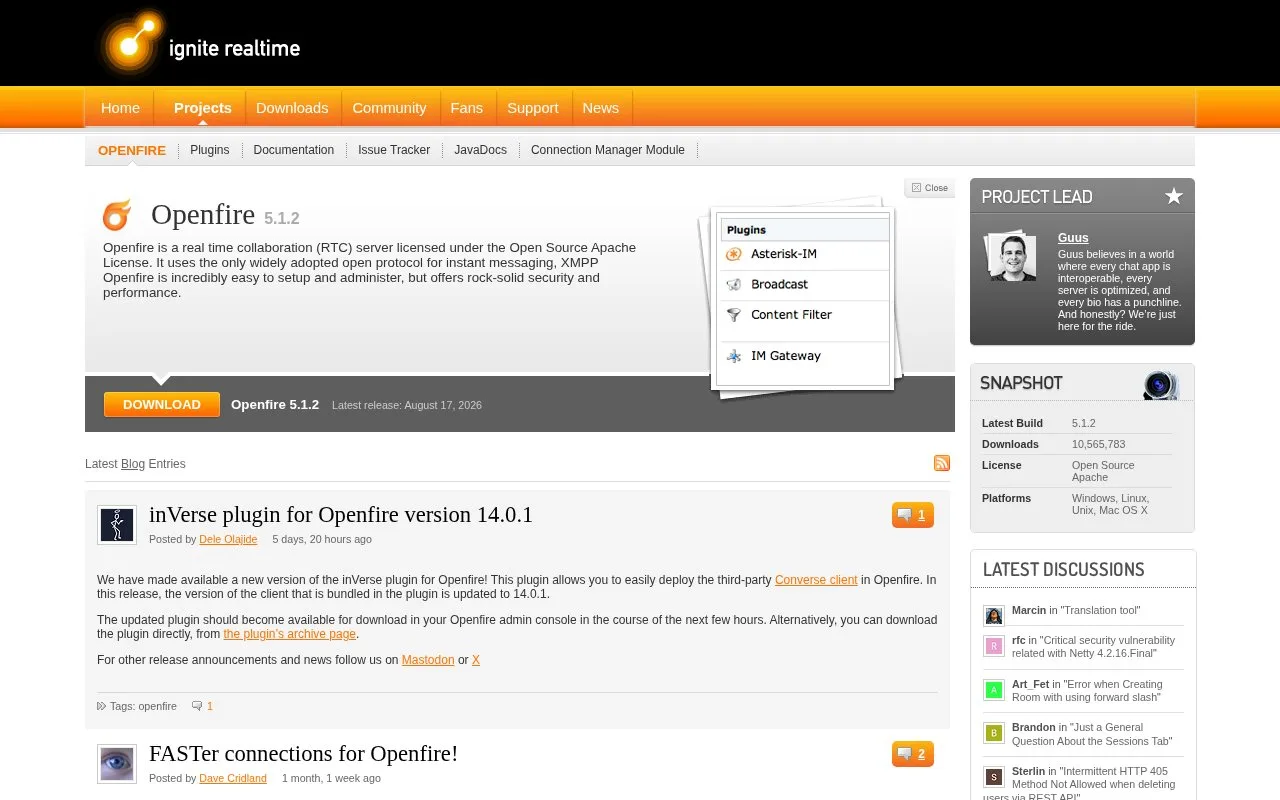
Task: Click the Broadcast plugin icon
Action: 734,285
